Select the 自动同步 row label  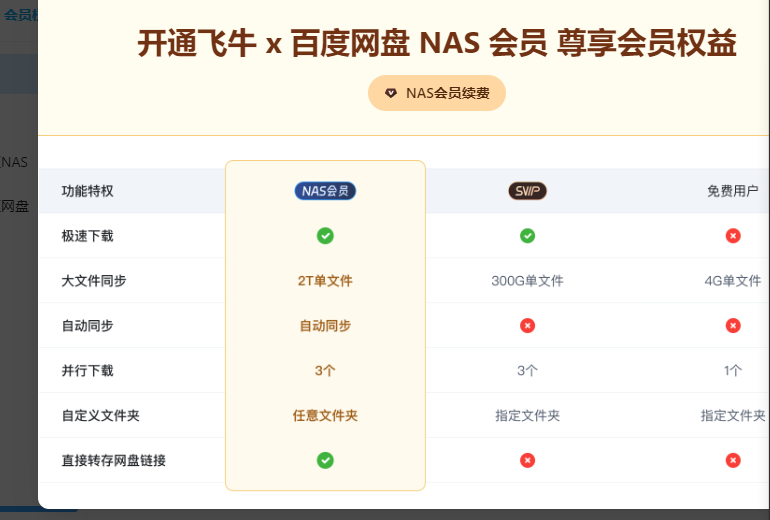click(87, 326)
